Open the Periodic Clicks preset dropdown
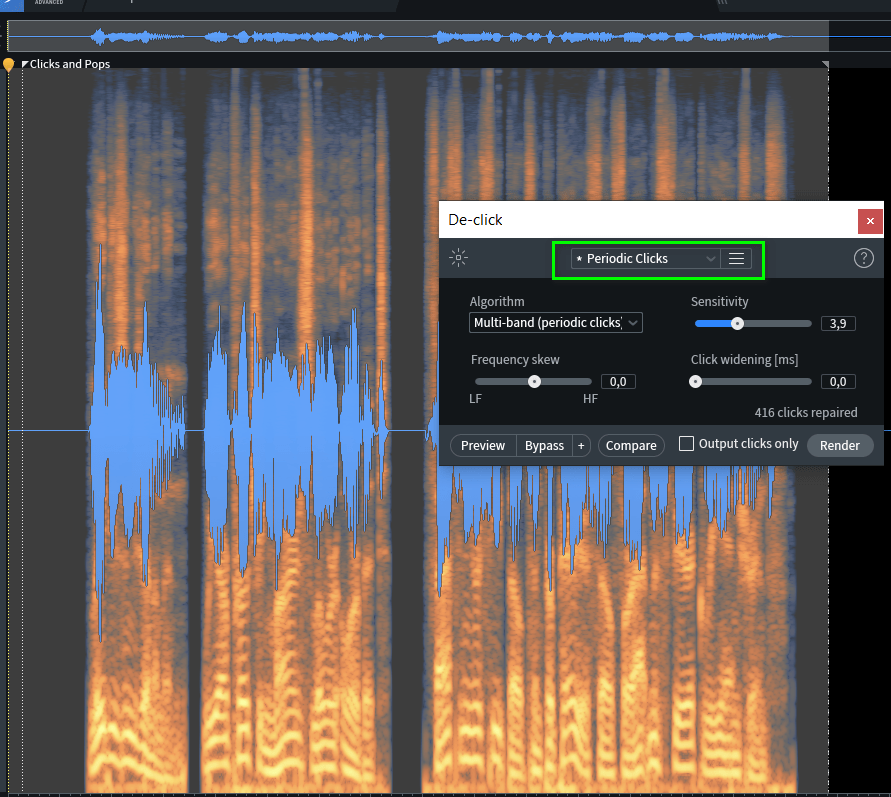891x797 pixels. point(645,258)
